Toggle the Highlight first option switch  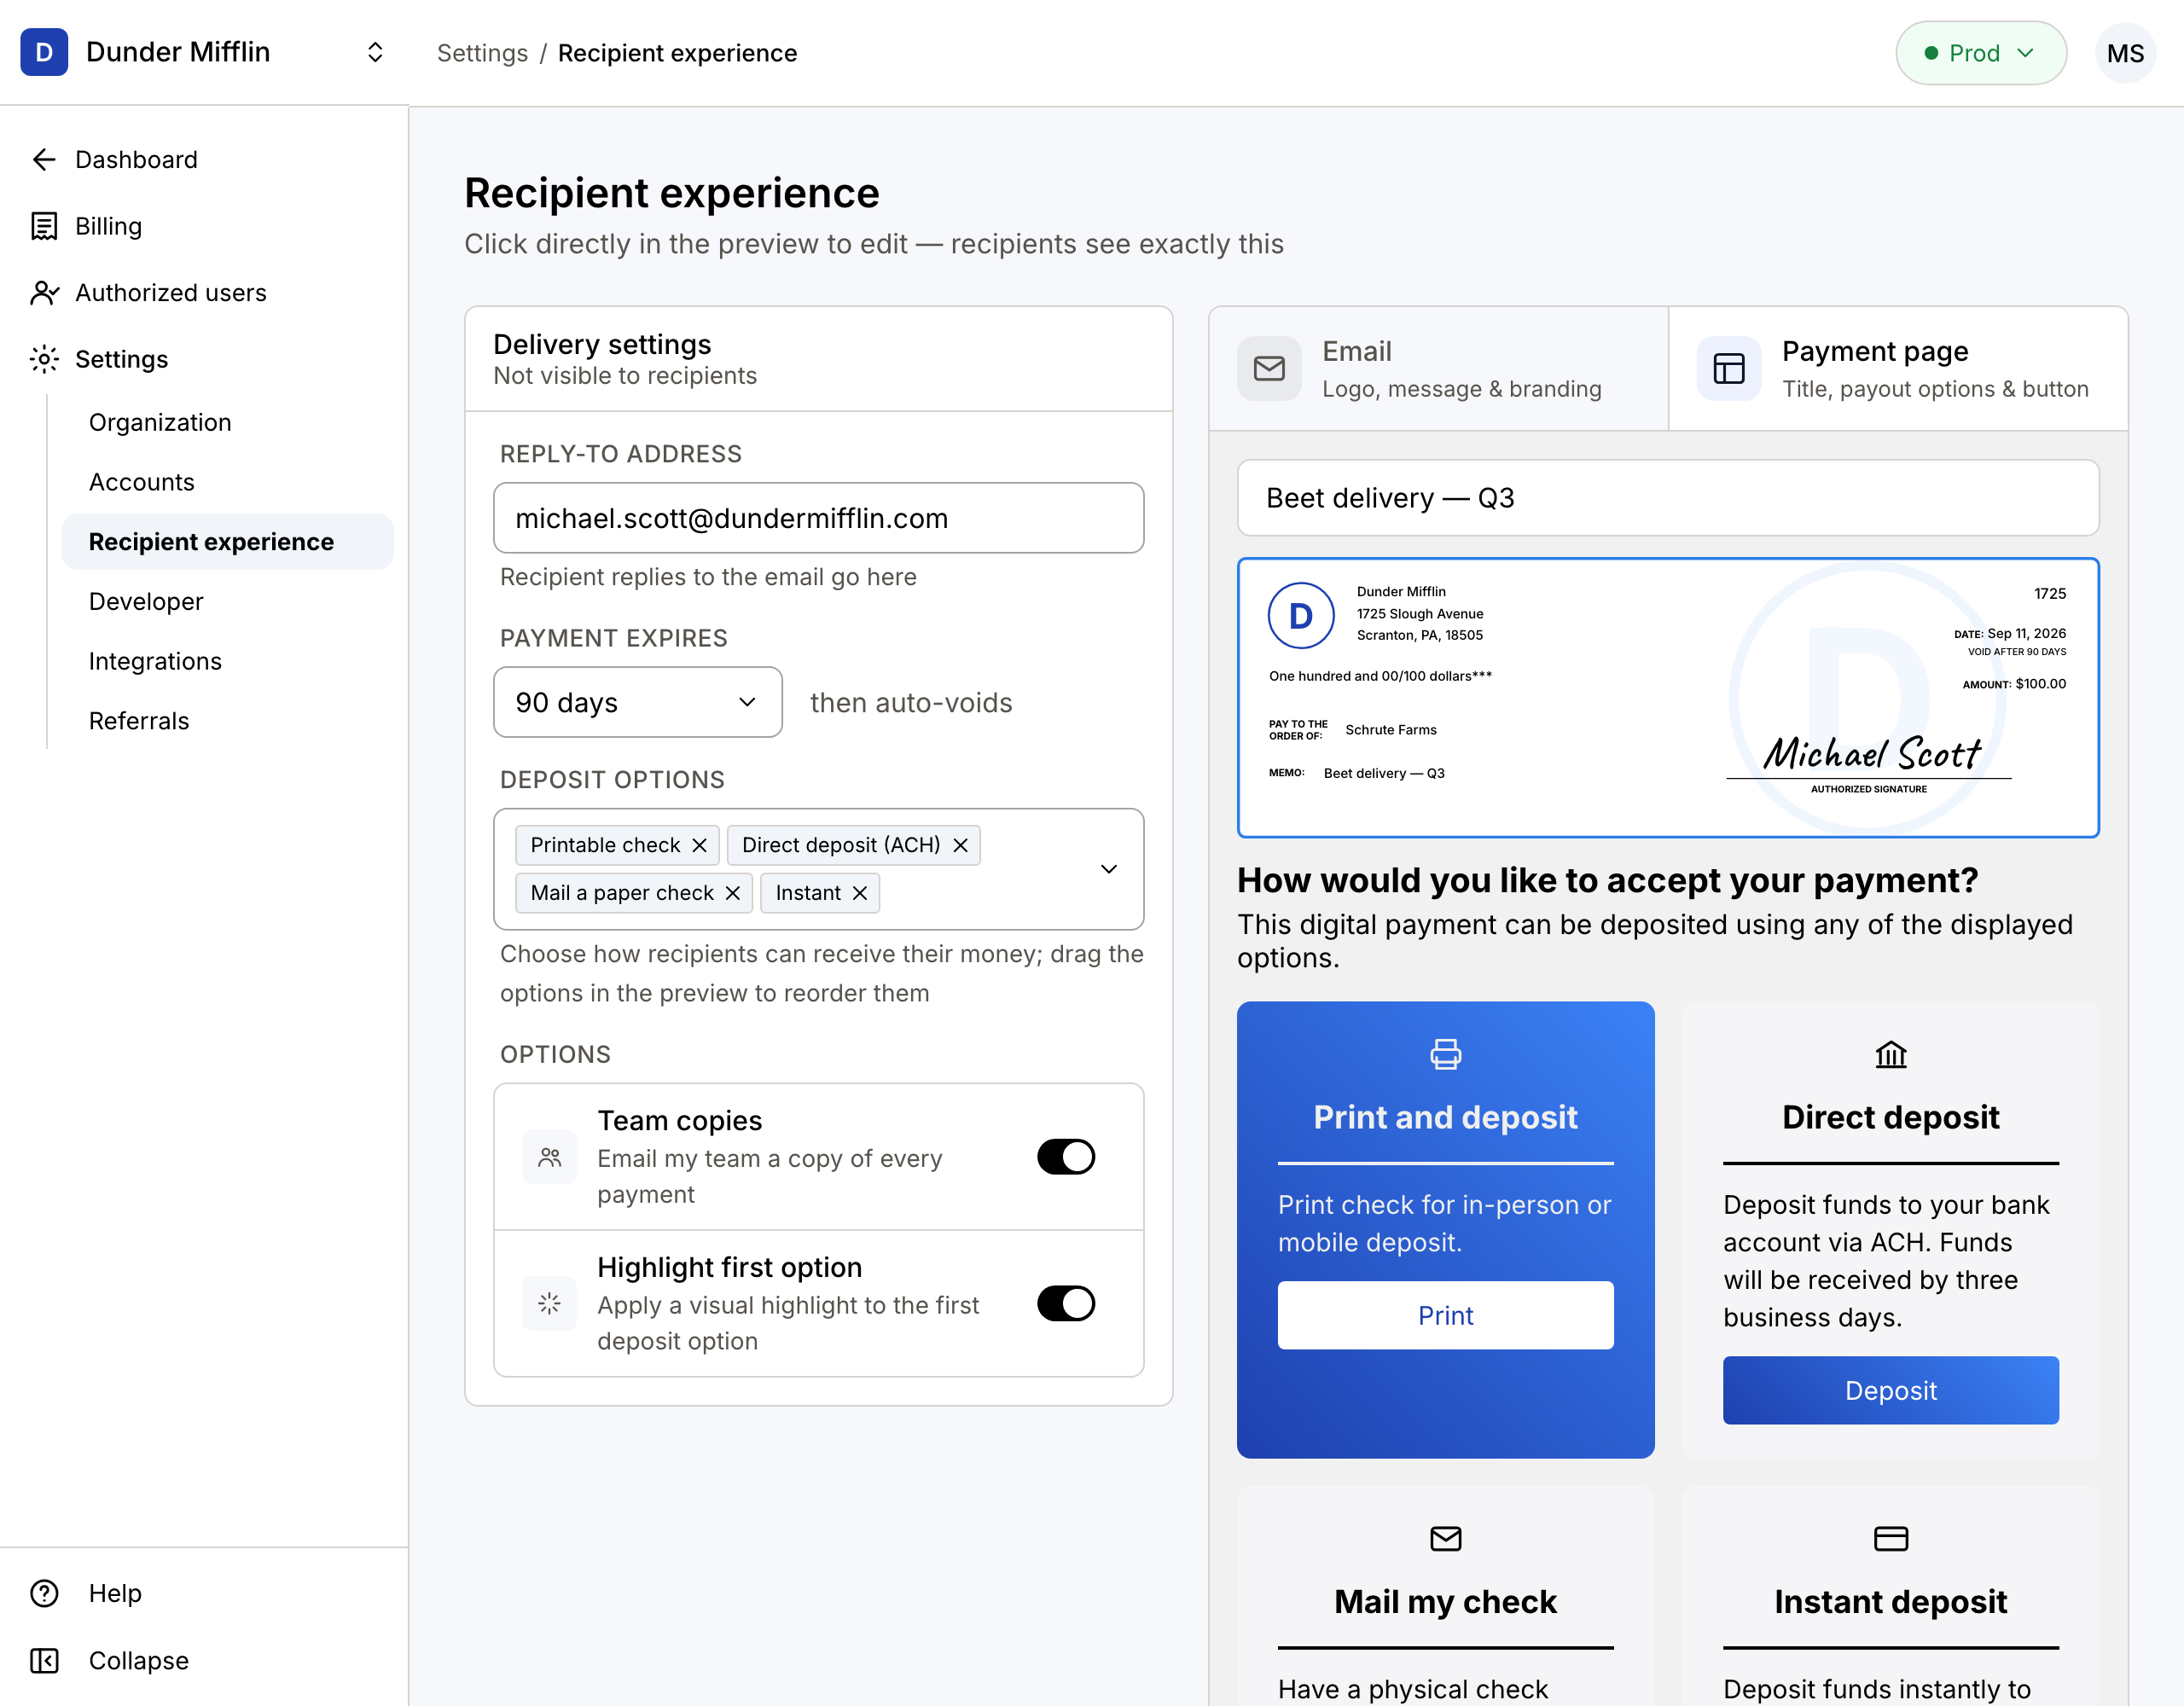tap(1065, 1303)
